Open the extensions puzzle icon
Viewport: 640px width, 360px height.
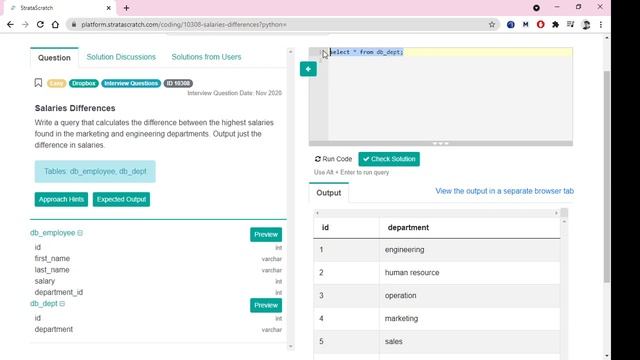(555, 24)
